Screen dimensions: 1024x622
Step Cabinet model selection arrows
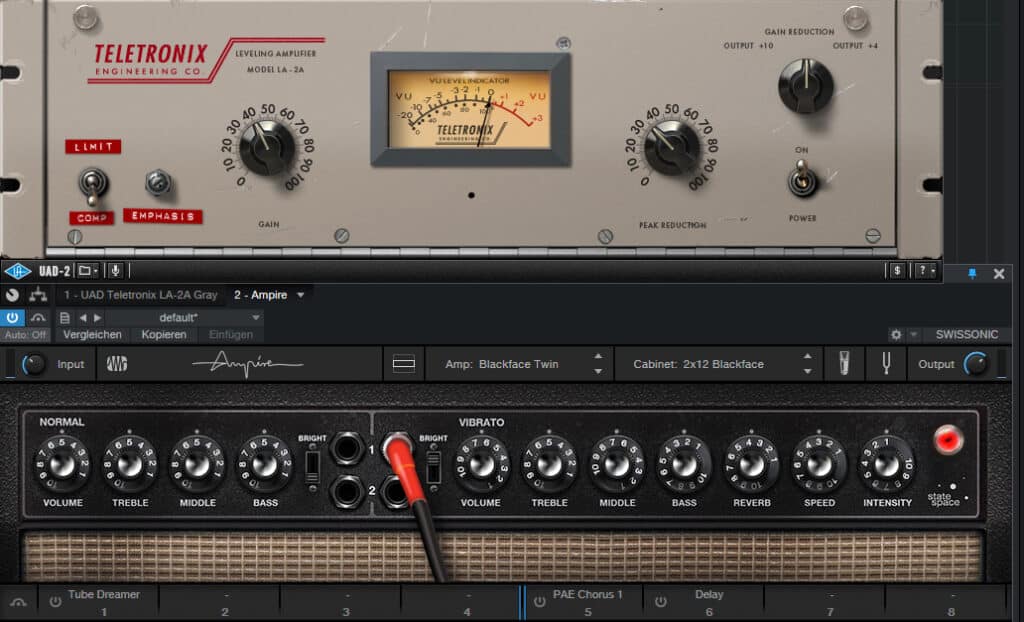pos(808,364)
